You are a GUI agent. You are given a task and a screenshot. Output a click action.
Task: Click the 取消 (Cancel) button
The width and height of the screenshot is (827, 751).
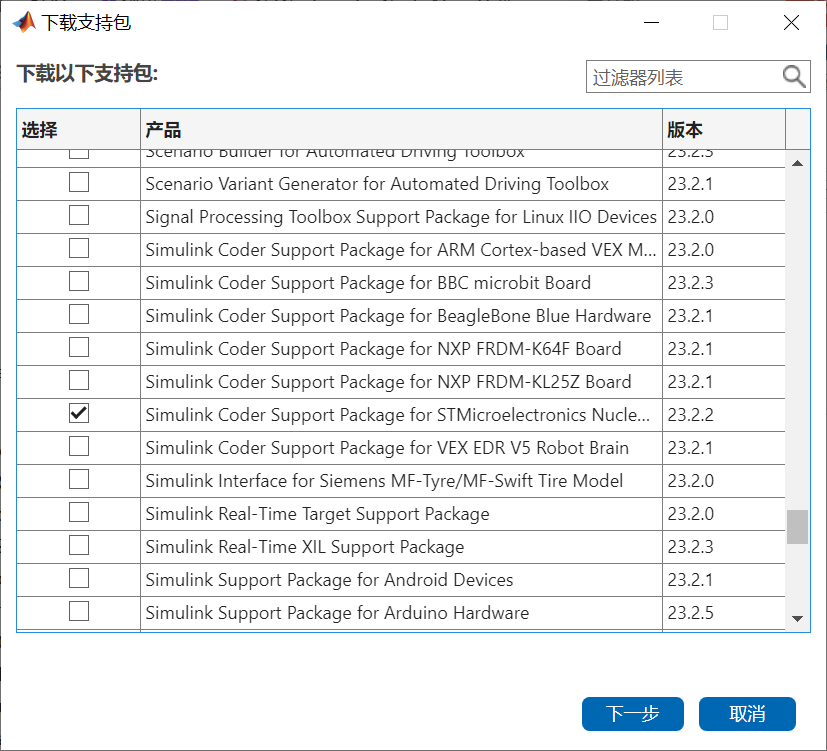click(747, 714)
